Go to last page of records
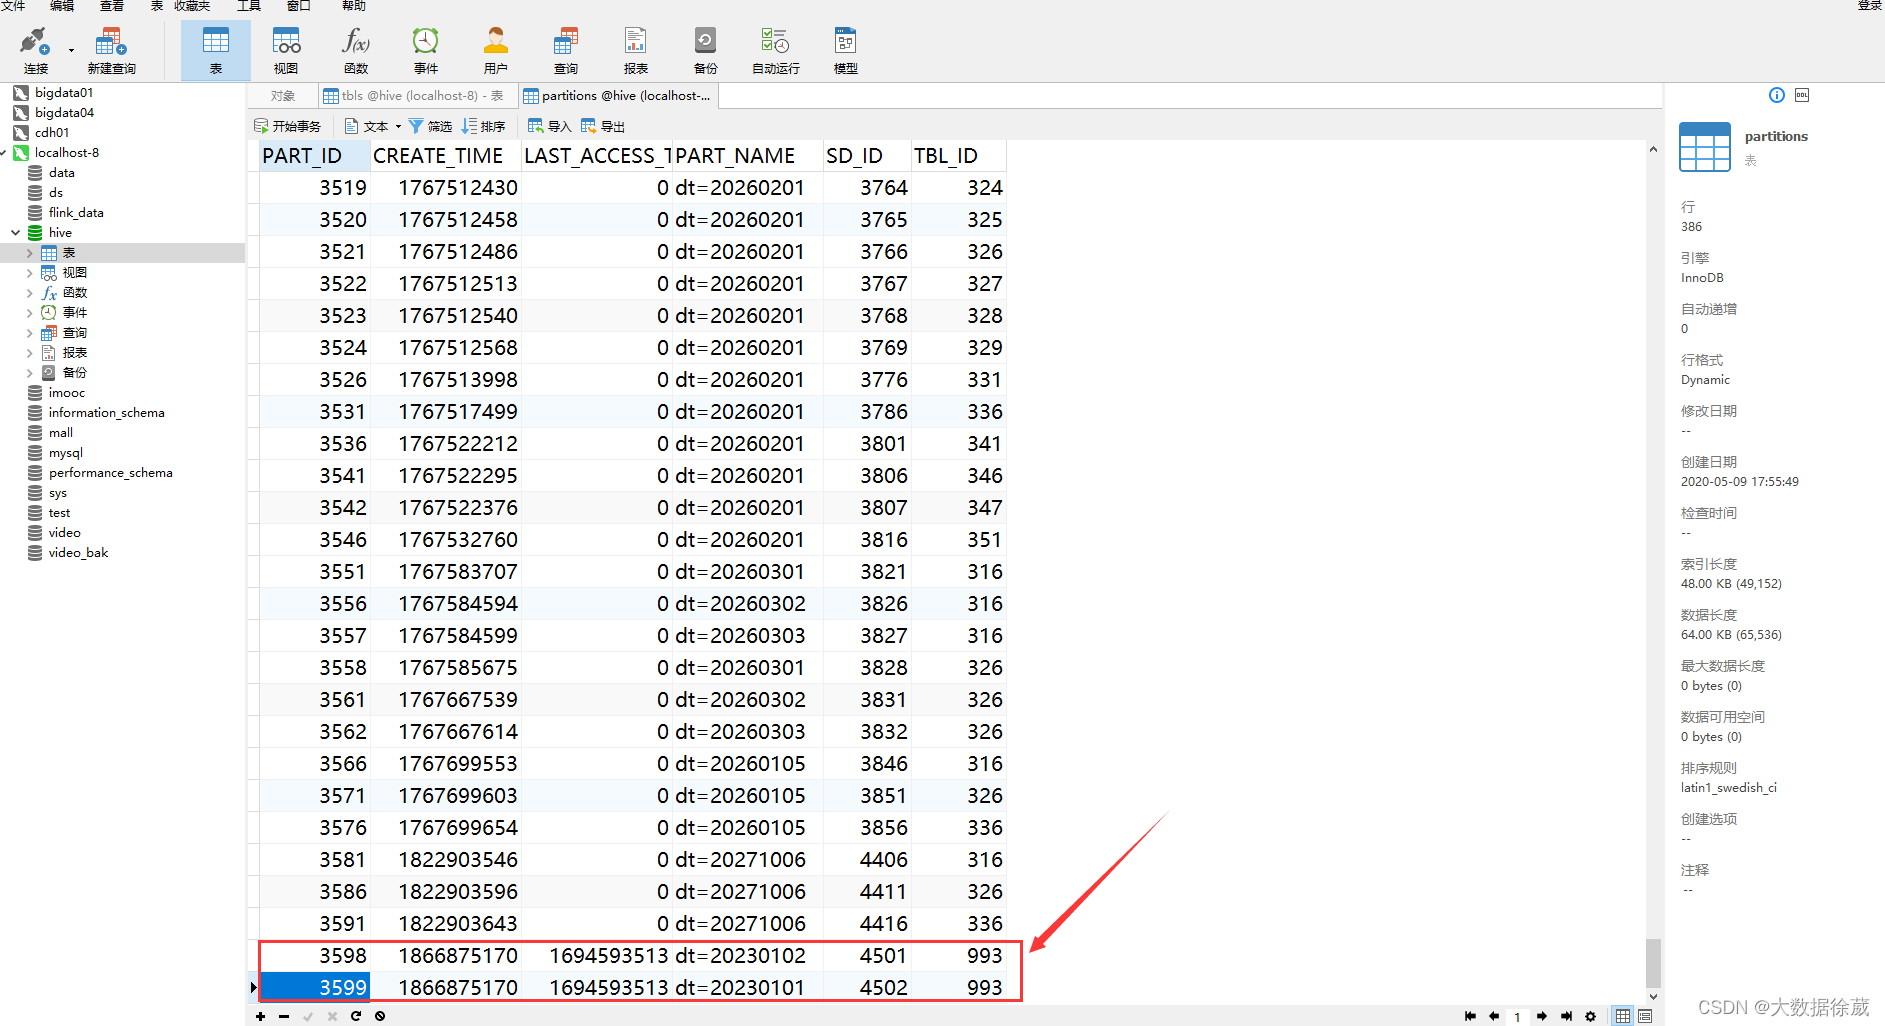 [1566, 1016]
